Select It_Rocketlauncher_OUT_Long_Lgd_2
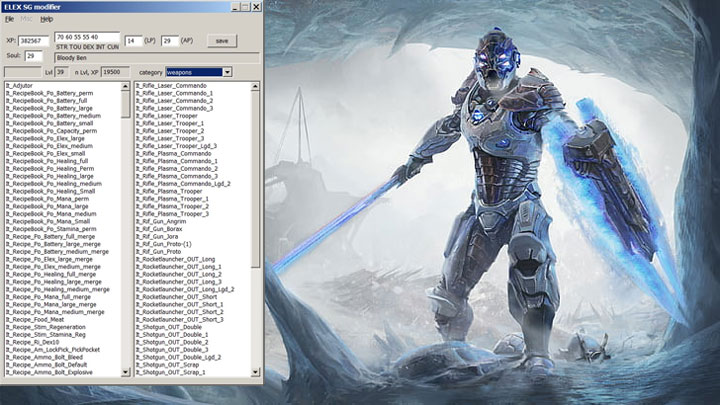 tap(185, 289)
